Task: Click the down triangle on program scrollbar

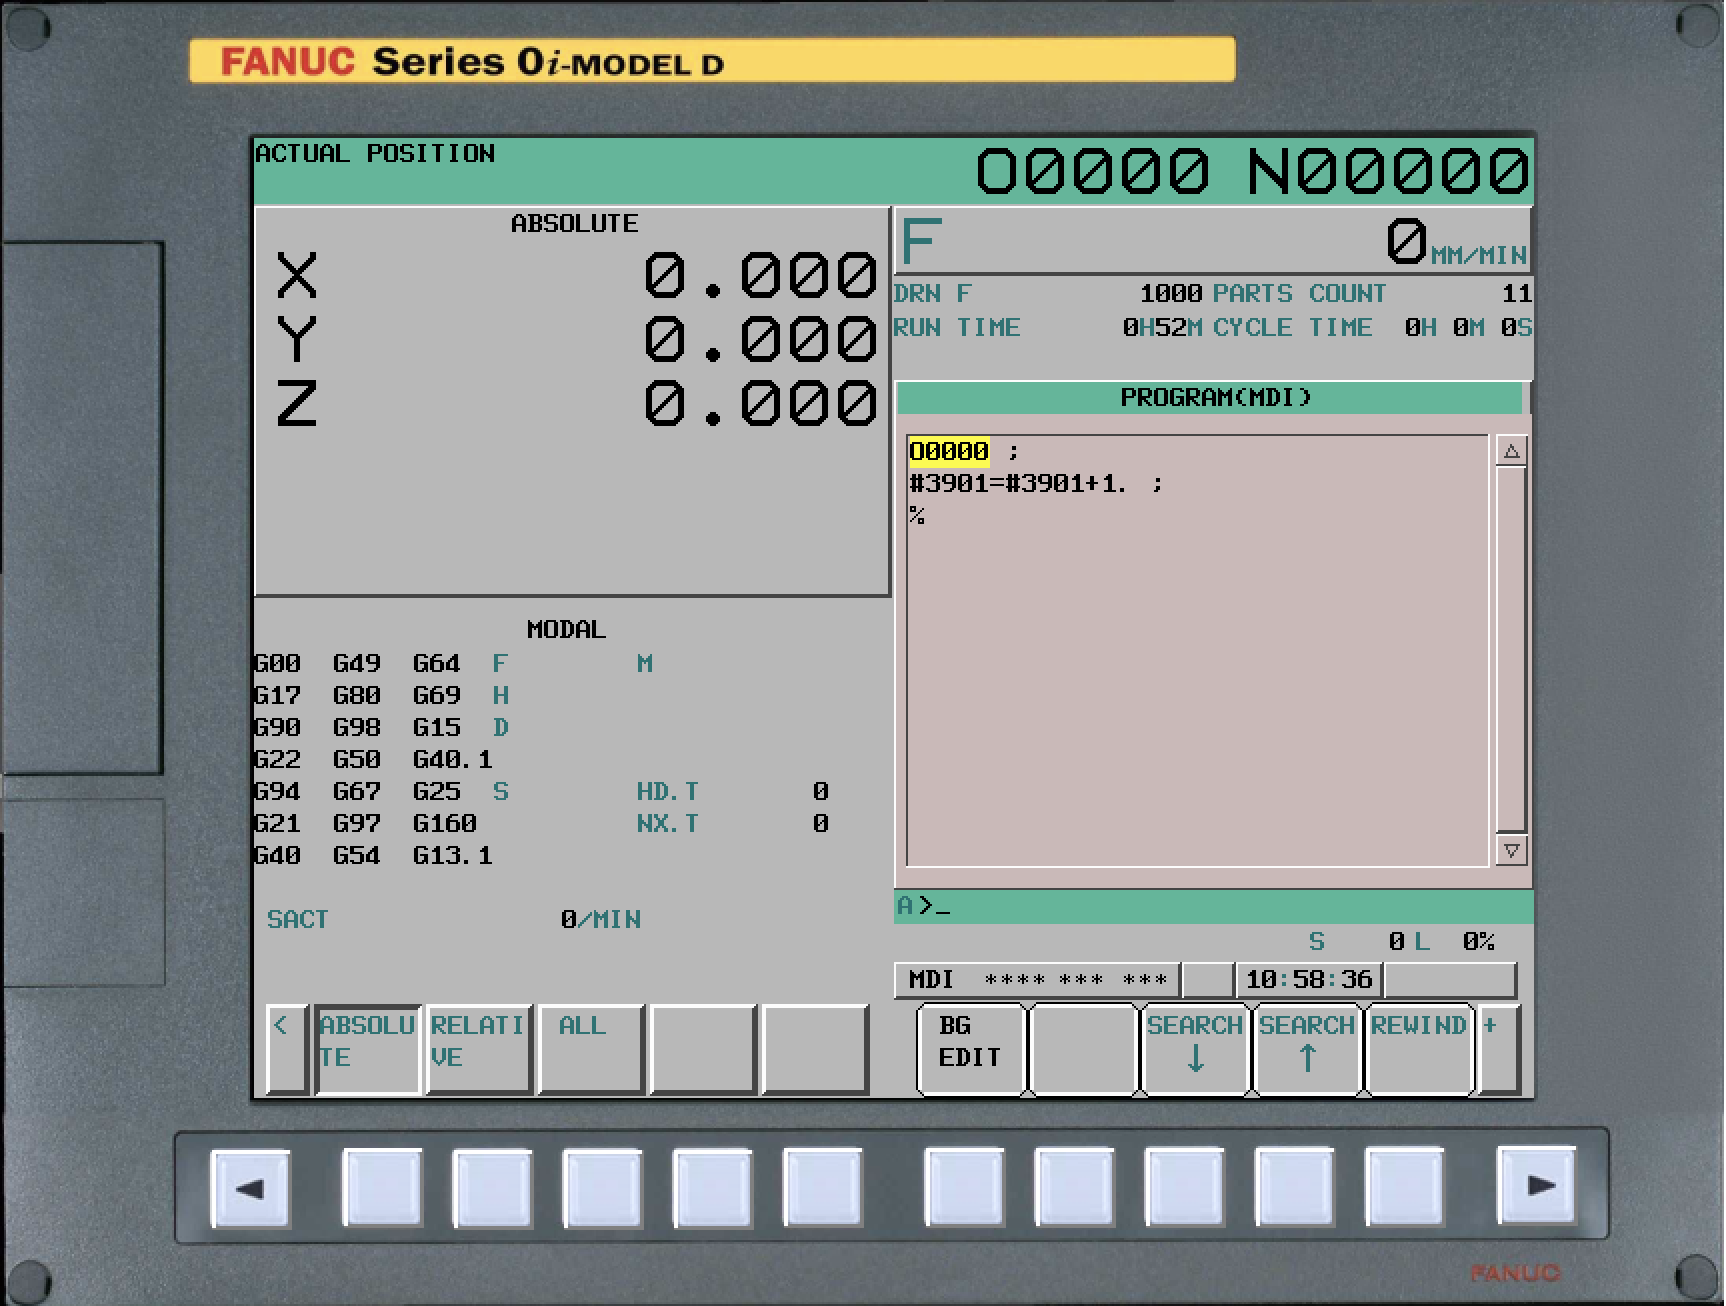Action: point(1510,852)
